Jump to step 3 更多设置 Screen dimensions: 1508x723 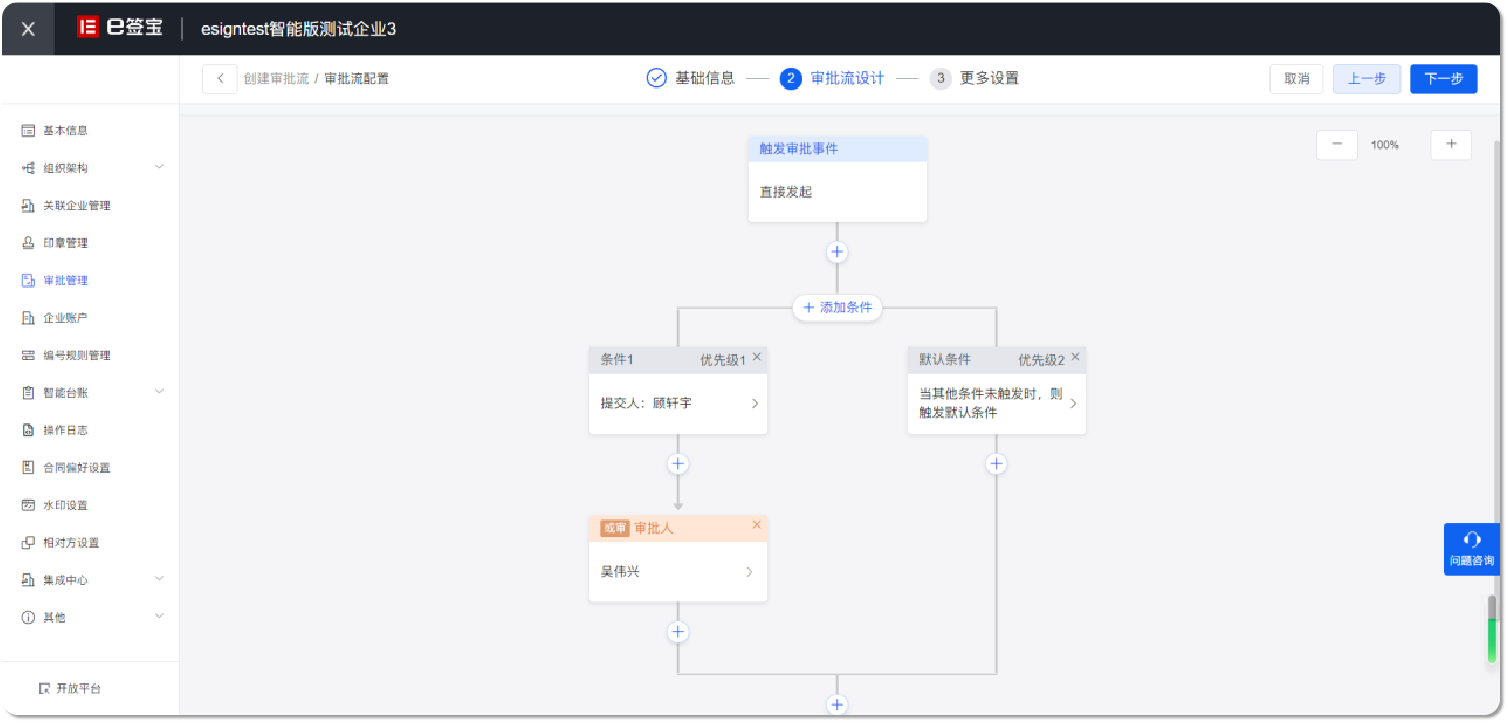click(974, 78)
